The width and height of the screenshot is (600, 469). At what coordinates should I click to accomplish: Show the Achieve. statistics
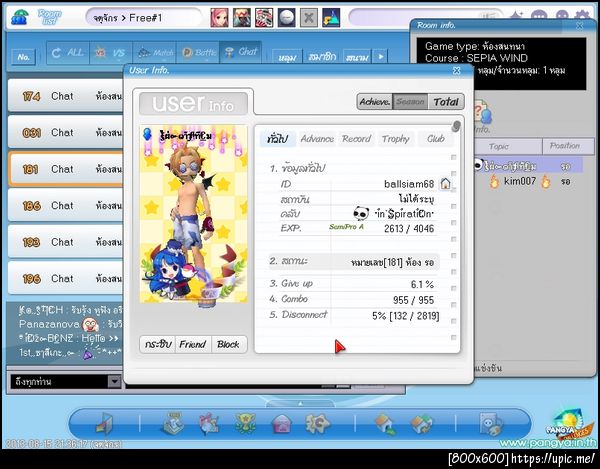[375, 102]
